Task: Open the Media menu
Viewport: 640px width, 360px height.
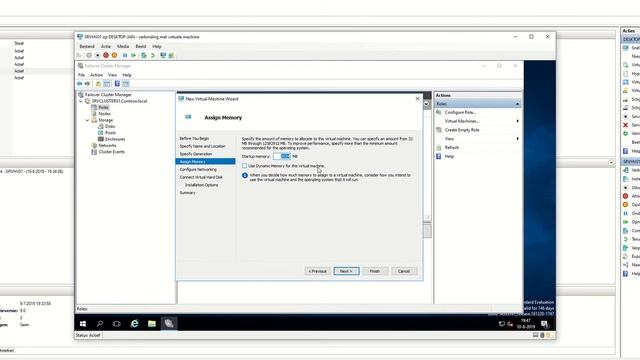Action: 123,47
